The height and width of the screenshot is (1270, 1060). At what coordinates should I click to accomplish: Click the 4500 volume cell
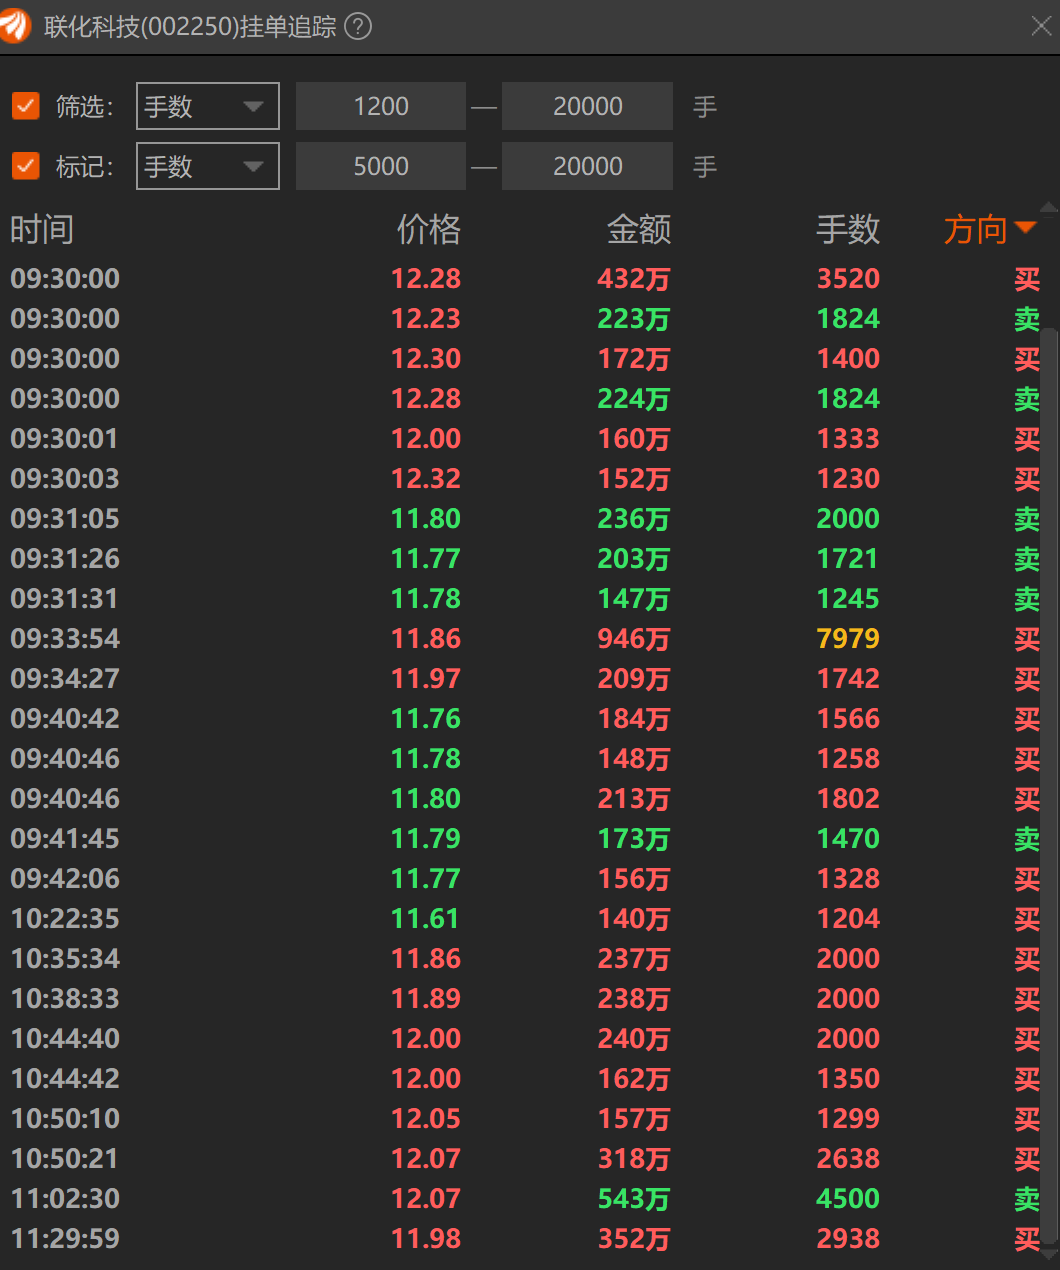point(848,1198)
